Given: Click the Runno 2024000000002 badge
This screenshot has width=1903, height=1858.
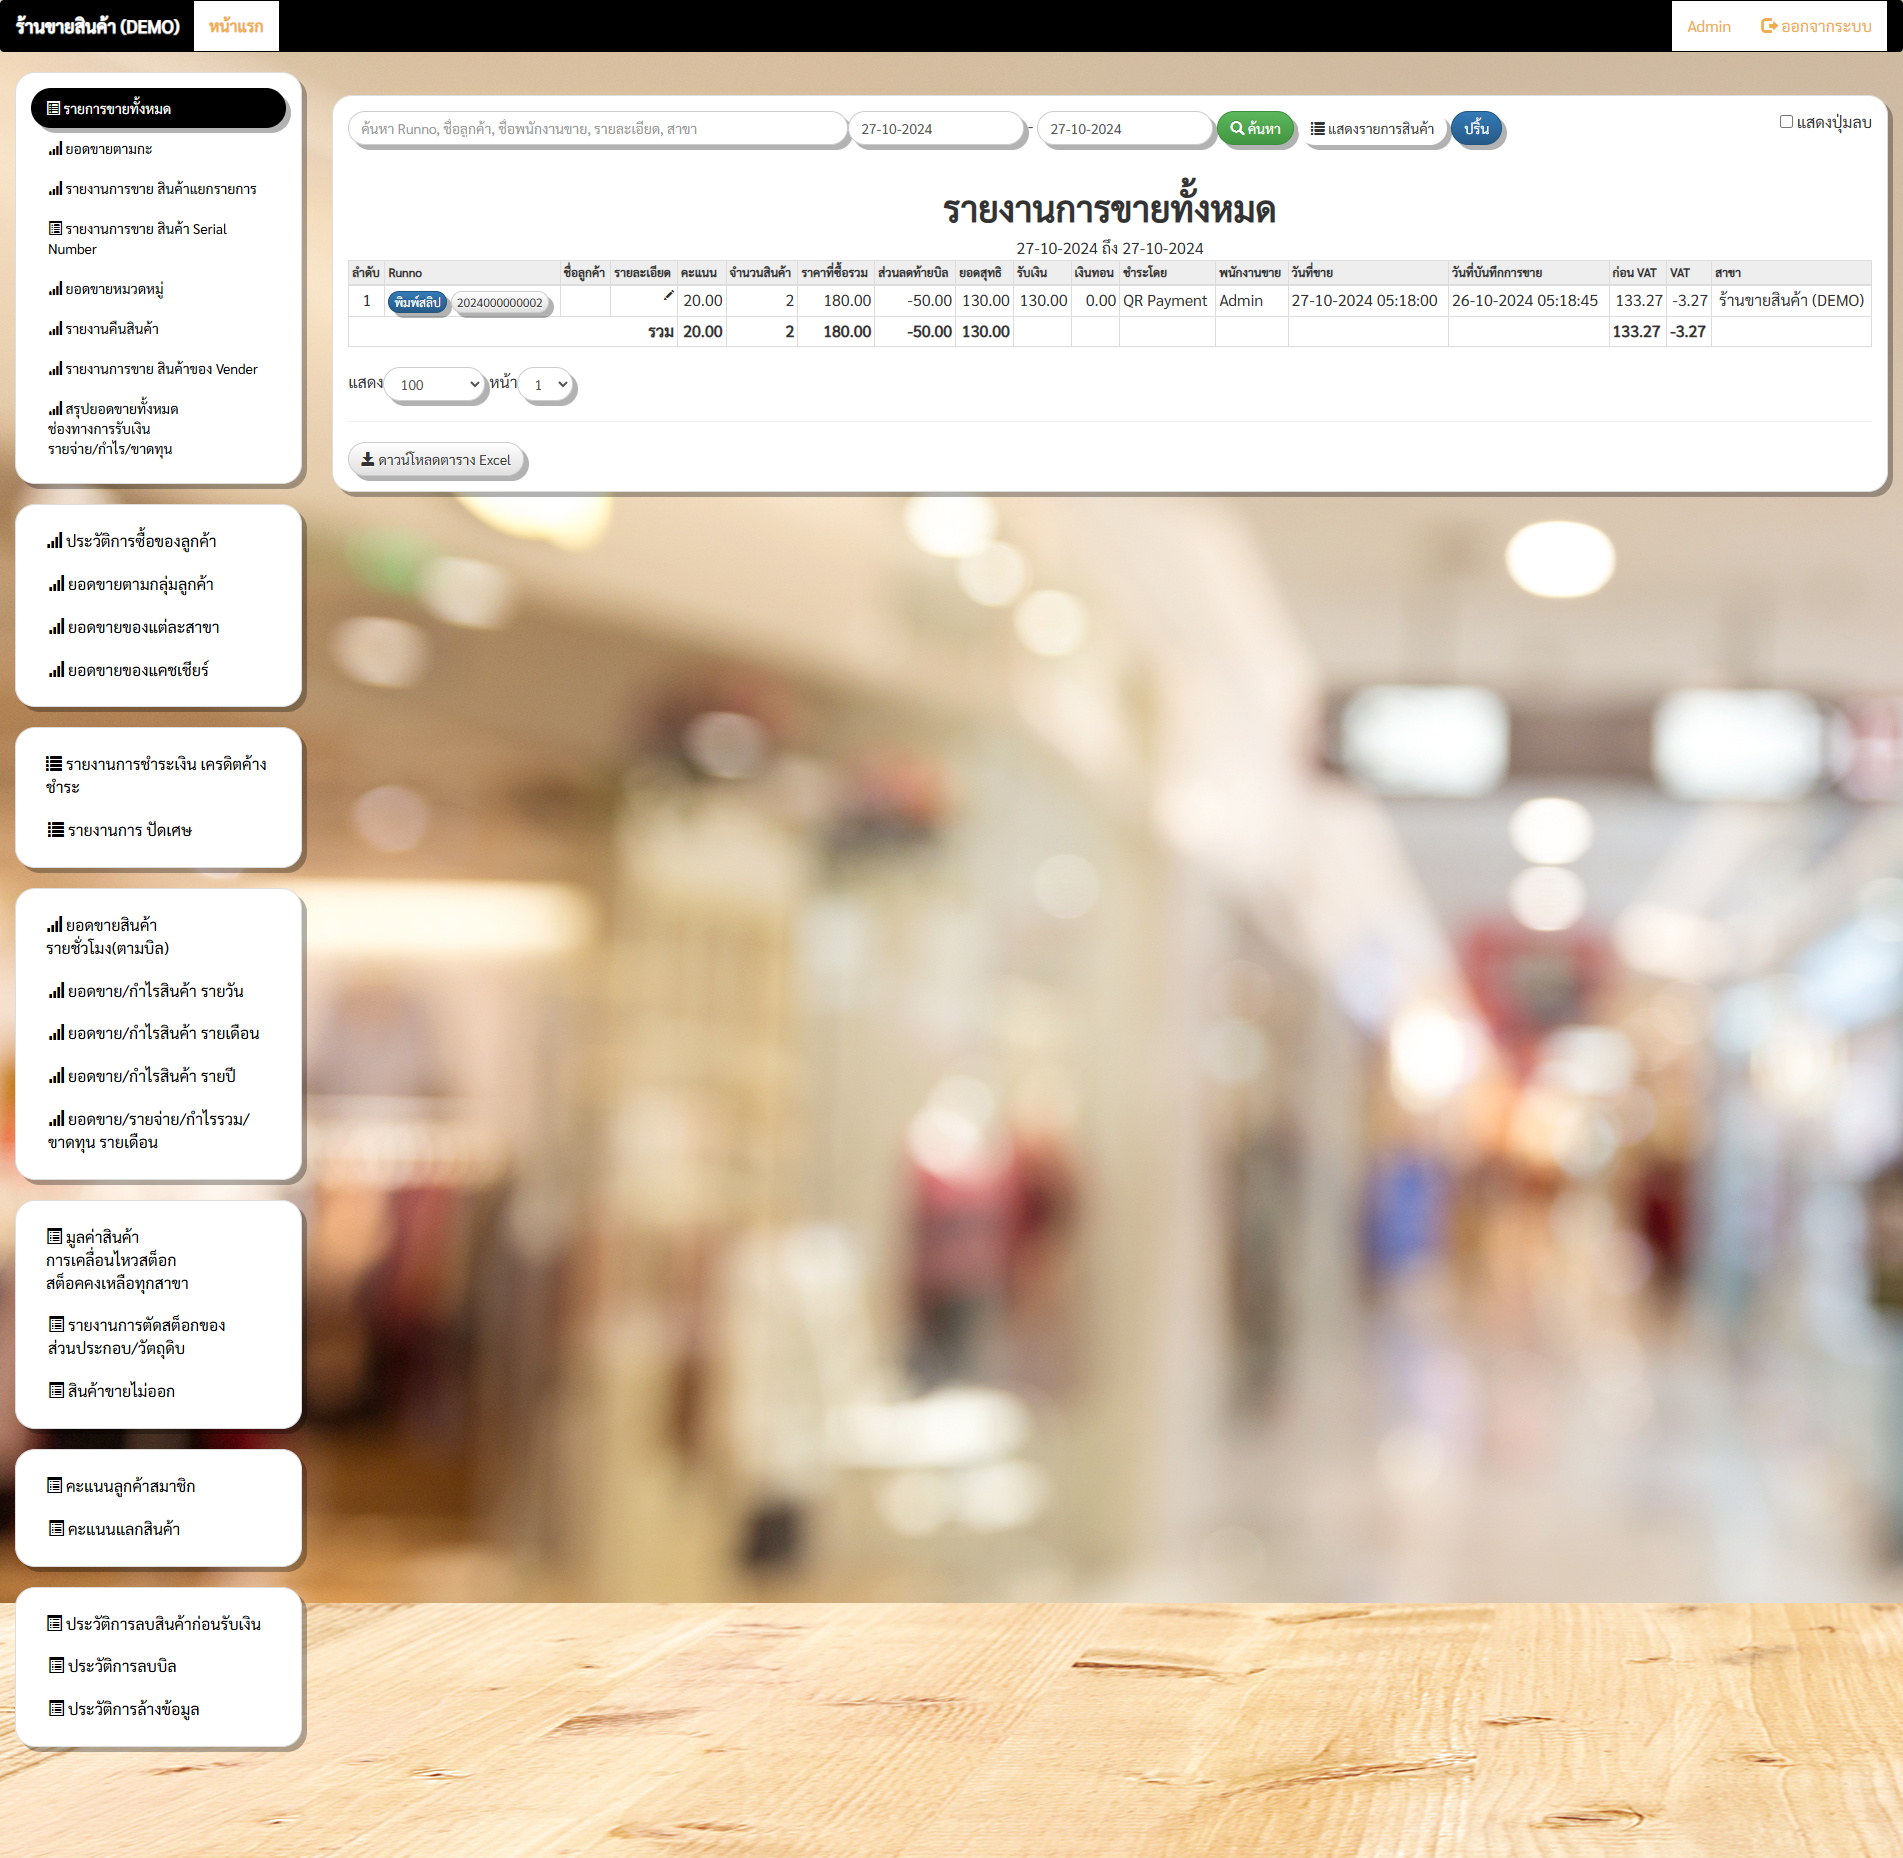Looking at the screenshot, I should (x=500, y=303).
